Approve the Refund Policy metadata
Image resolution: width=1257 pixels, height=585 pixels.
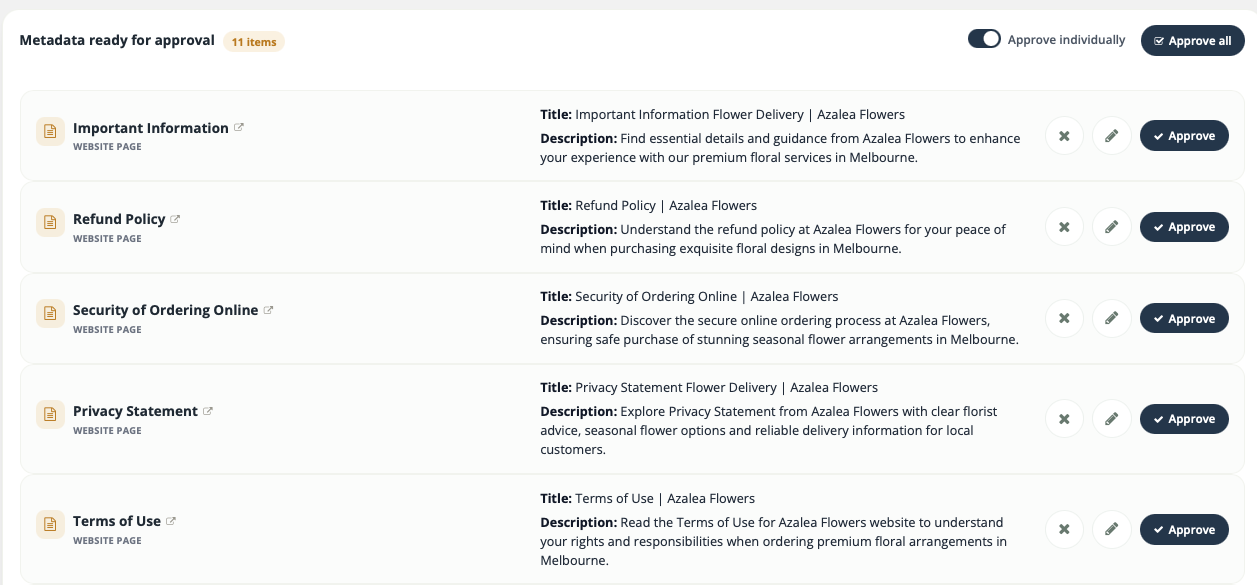[1184, 227]
